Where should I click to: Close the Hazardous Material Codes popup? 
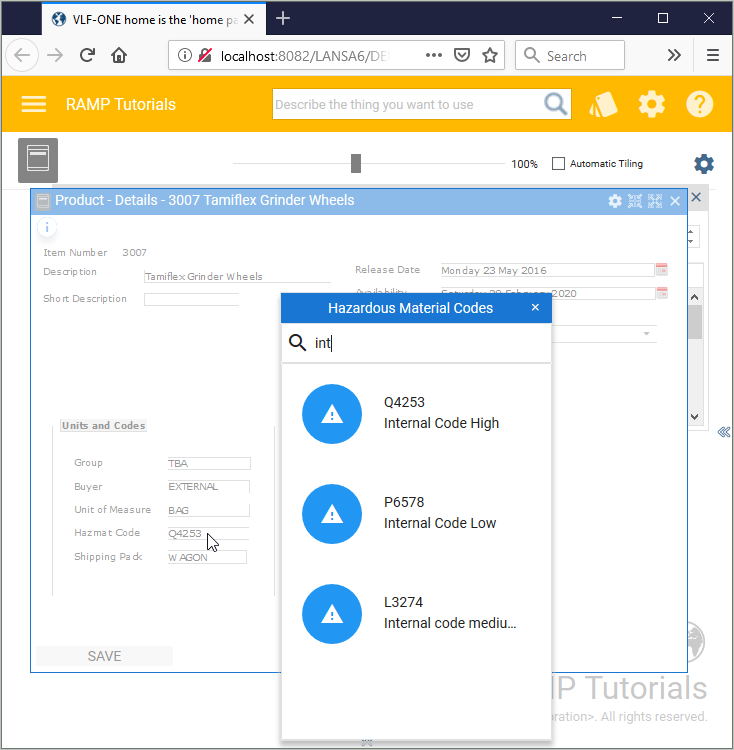[x=535, y=307]
